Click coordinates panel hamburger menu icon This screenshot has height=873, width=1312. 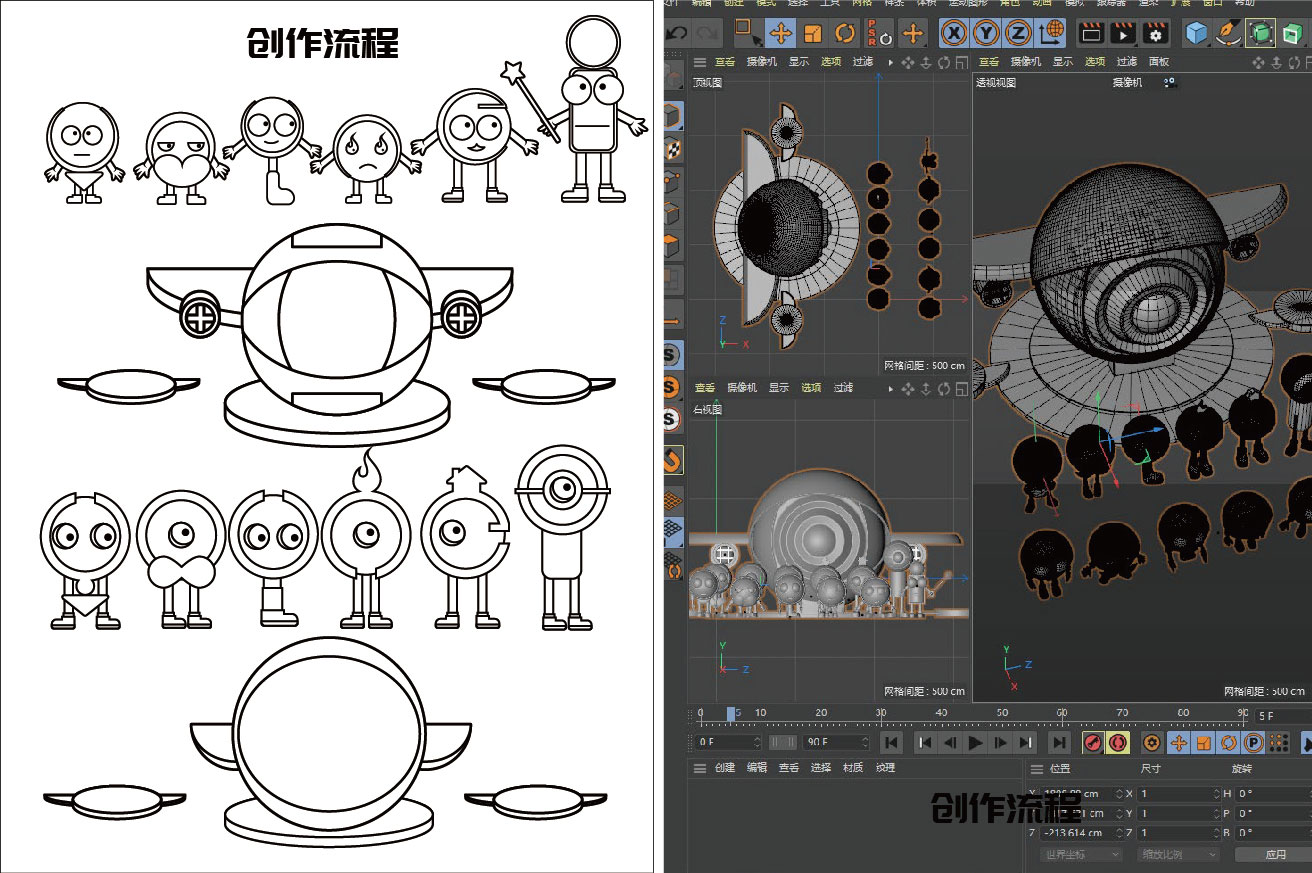point(1035,768)
